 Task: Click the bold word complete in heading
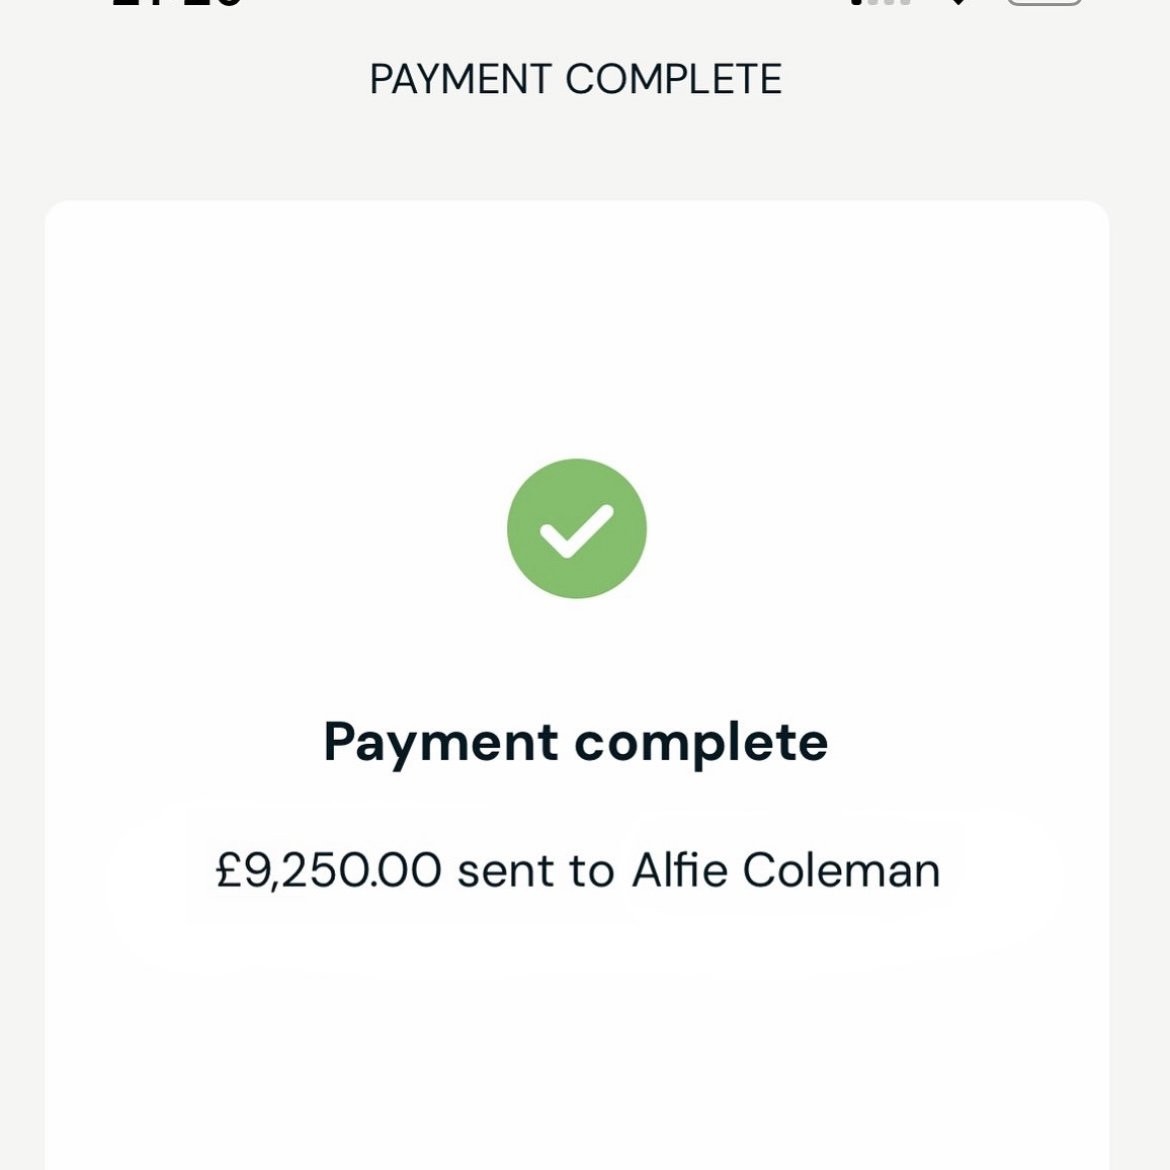click(701, 743)
